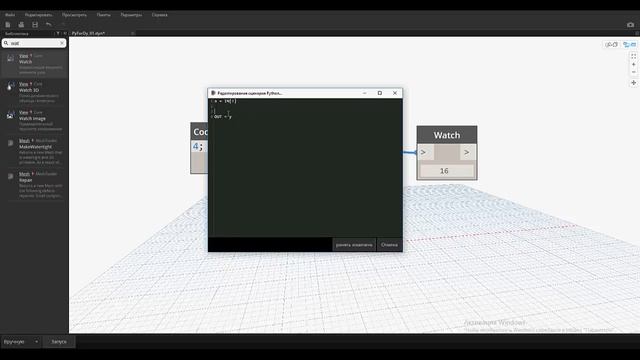The image size is (640, 360).
Task: Click the pan mode cross-arrows icon
Action: (633, 83)
